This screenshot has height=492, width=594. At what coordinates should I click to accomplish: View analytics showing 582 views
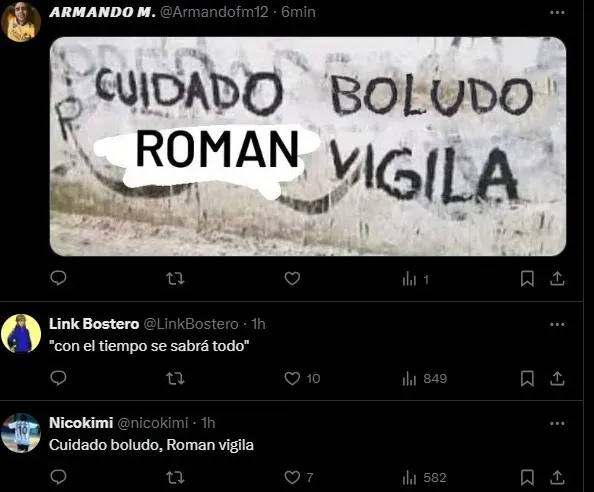(424, 478)
